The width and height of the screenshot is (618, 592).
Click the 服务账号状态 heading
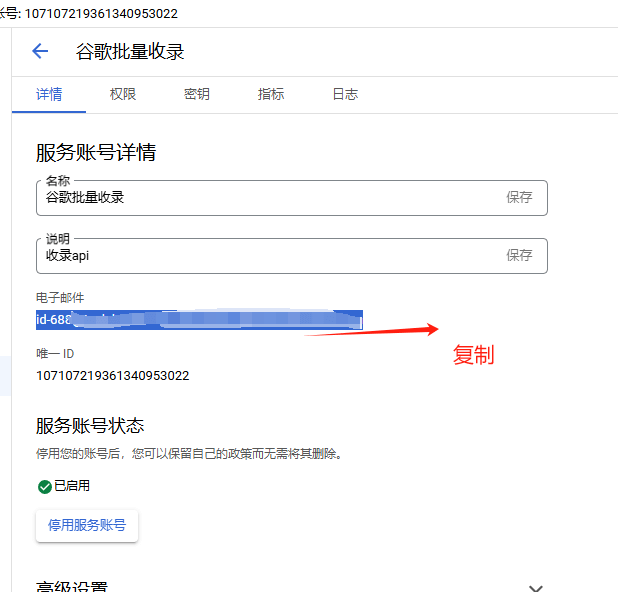[x=90, y=426]
